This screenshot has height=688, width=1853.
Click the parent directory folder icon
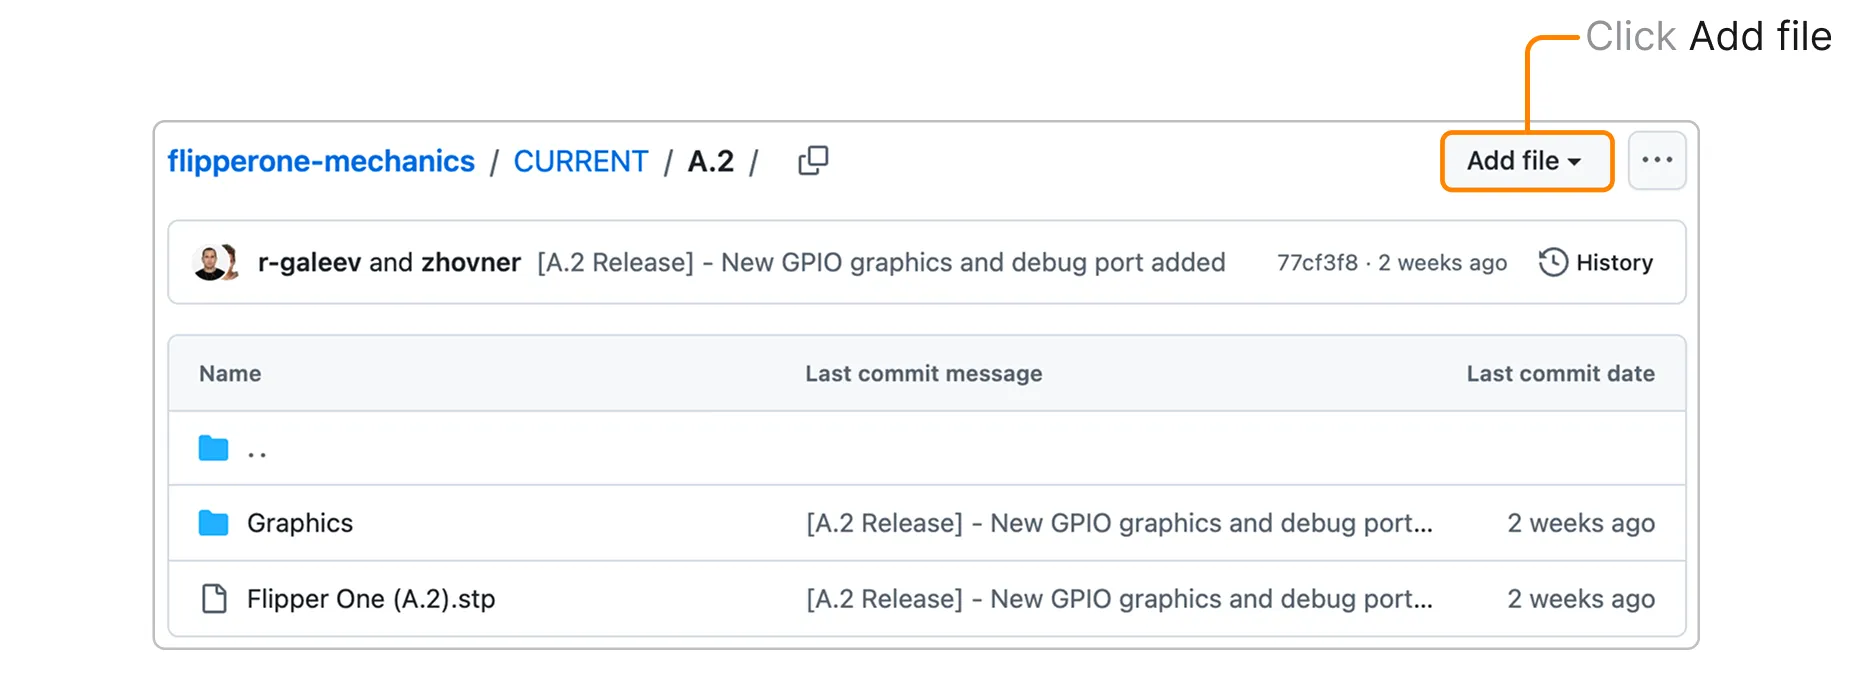(x=213, y=448)
